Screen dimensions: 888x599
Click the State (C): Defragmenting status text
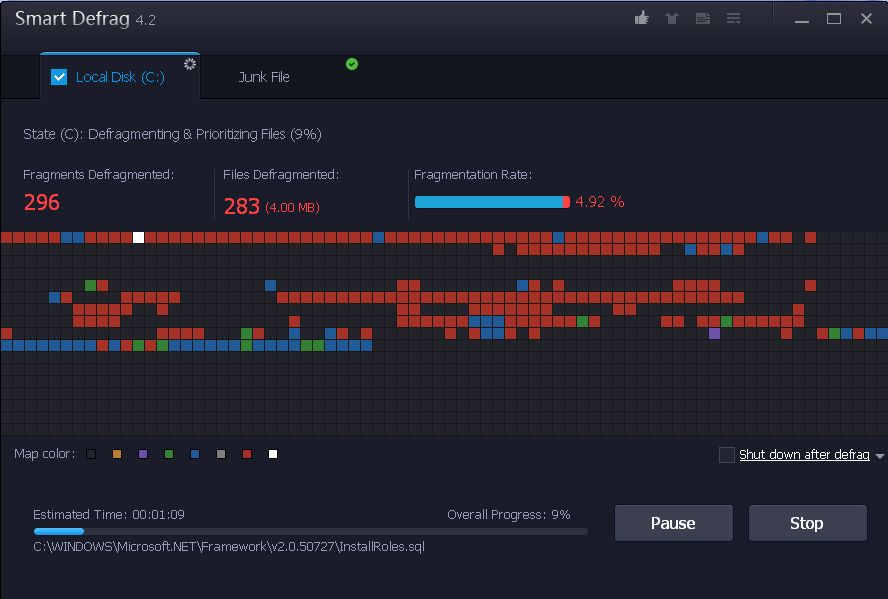[x=172, y=134]
